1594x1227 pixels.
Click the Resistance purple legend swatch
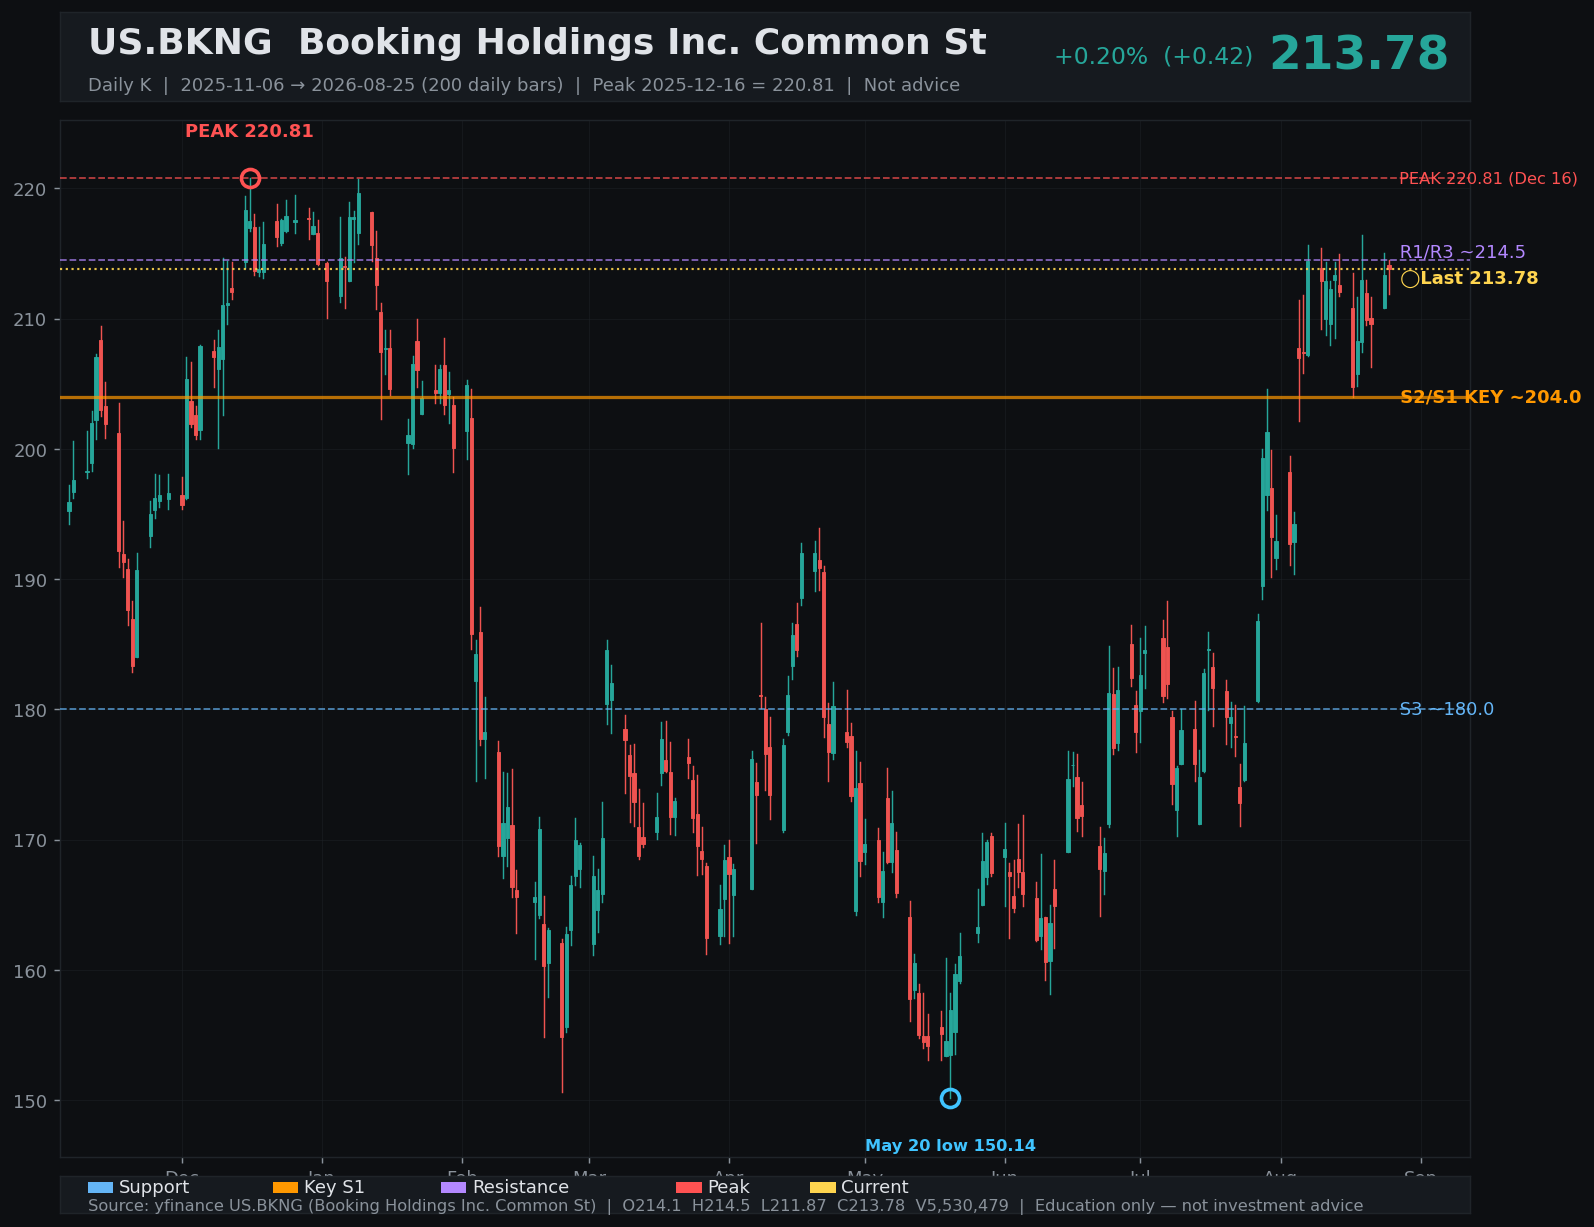[x=453, y=1187]
